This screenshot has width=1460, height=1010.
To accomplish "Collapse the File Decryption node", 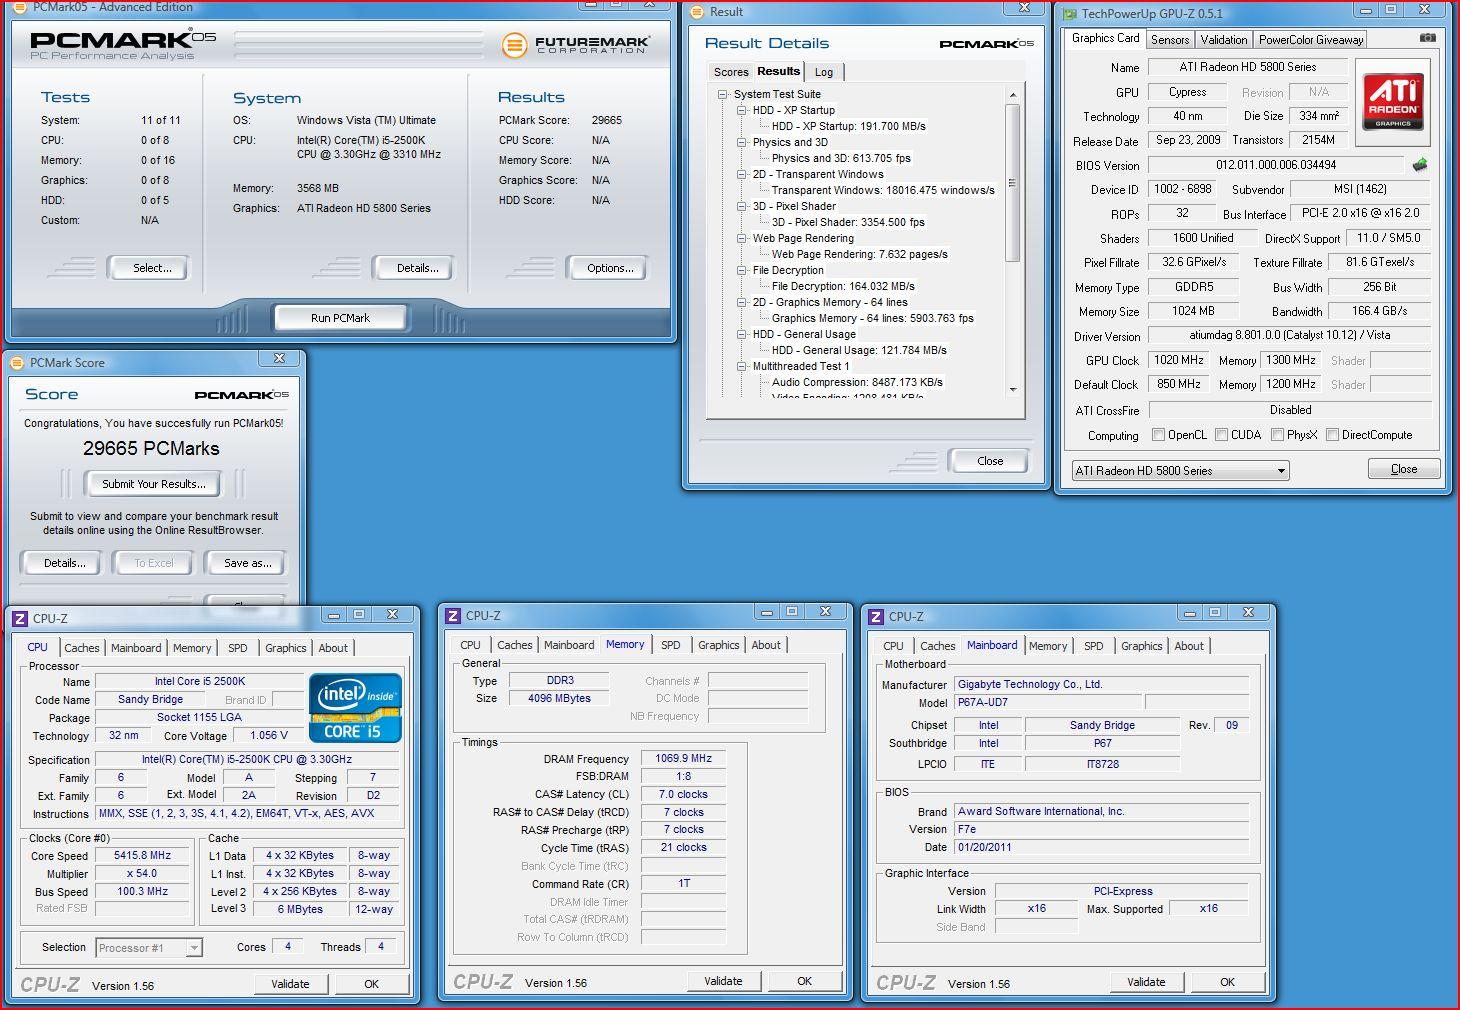I will (742, 270).
